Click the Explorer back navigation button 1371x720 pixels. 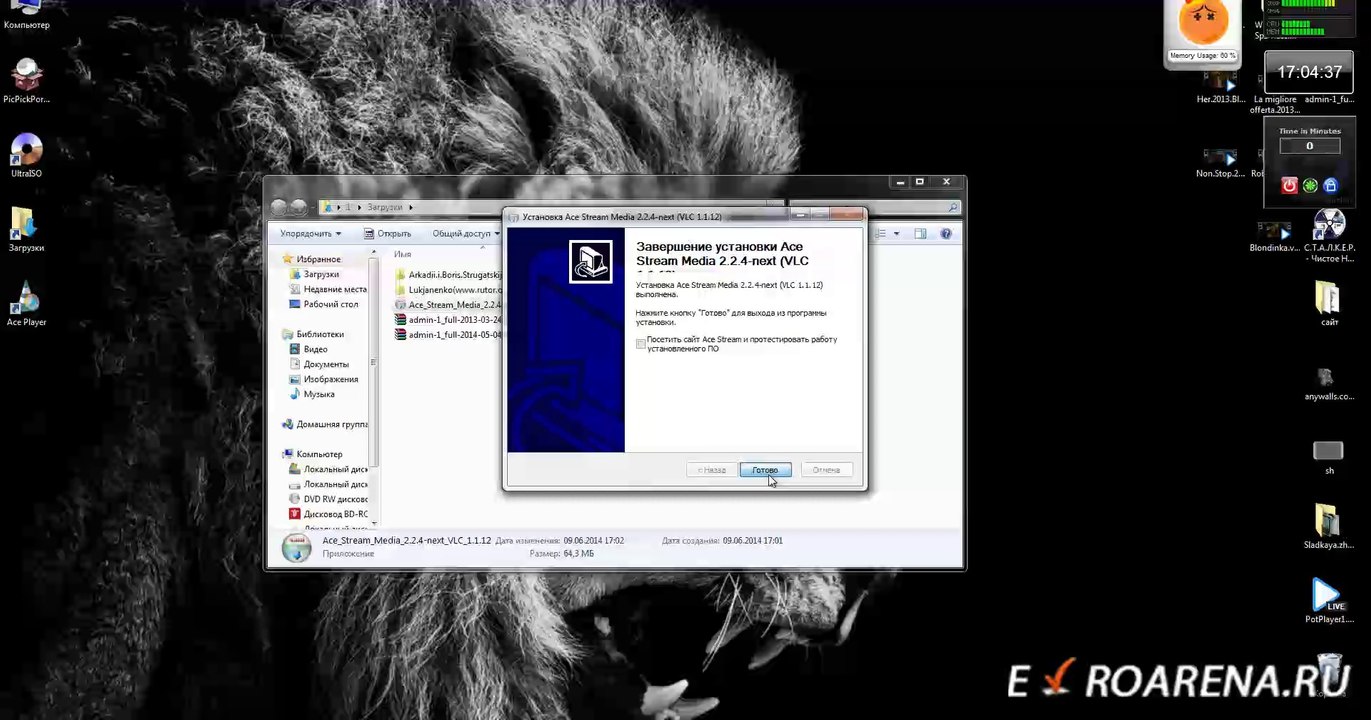click(x=279, y=207)
